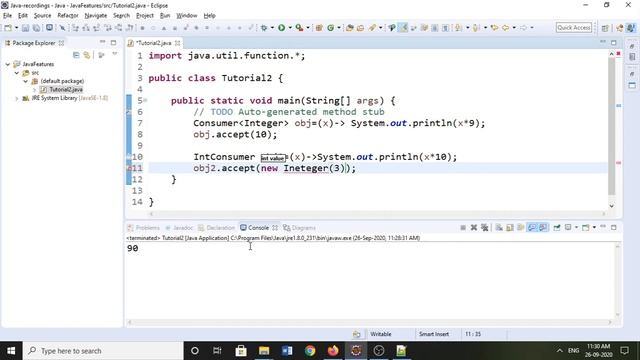Click the Quick Access search field
Screen dimensions: 640x360
tap(573, 28)
